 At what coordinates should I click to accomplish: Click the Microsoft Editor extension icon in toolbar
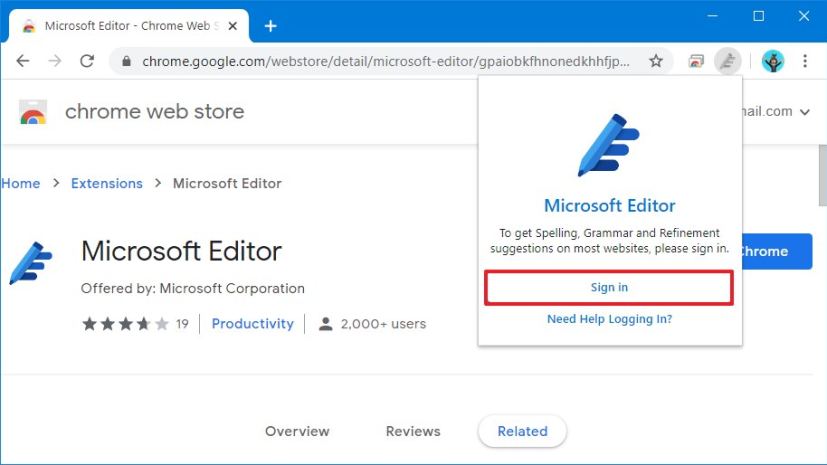tap(728, 61)
